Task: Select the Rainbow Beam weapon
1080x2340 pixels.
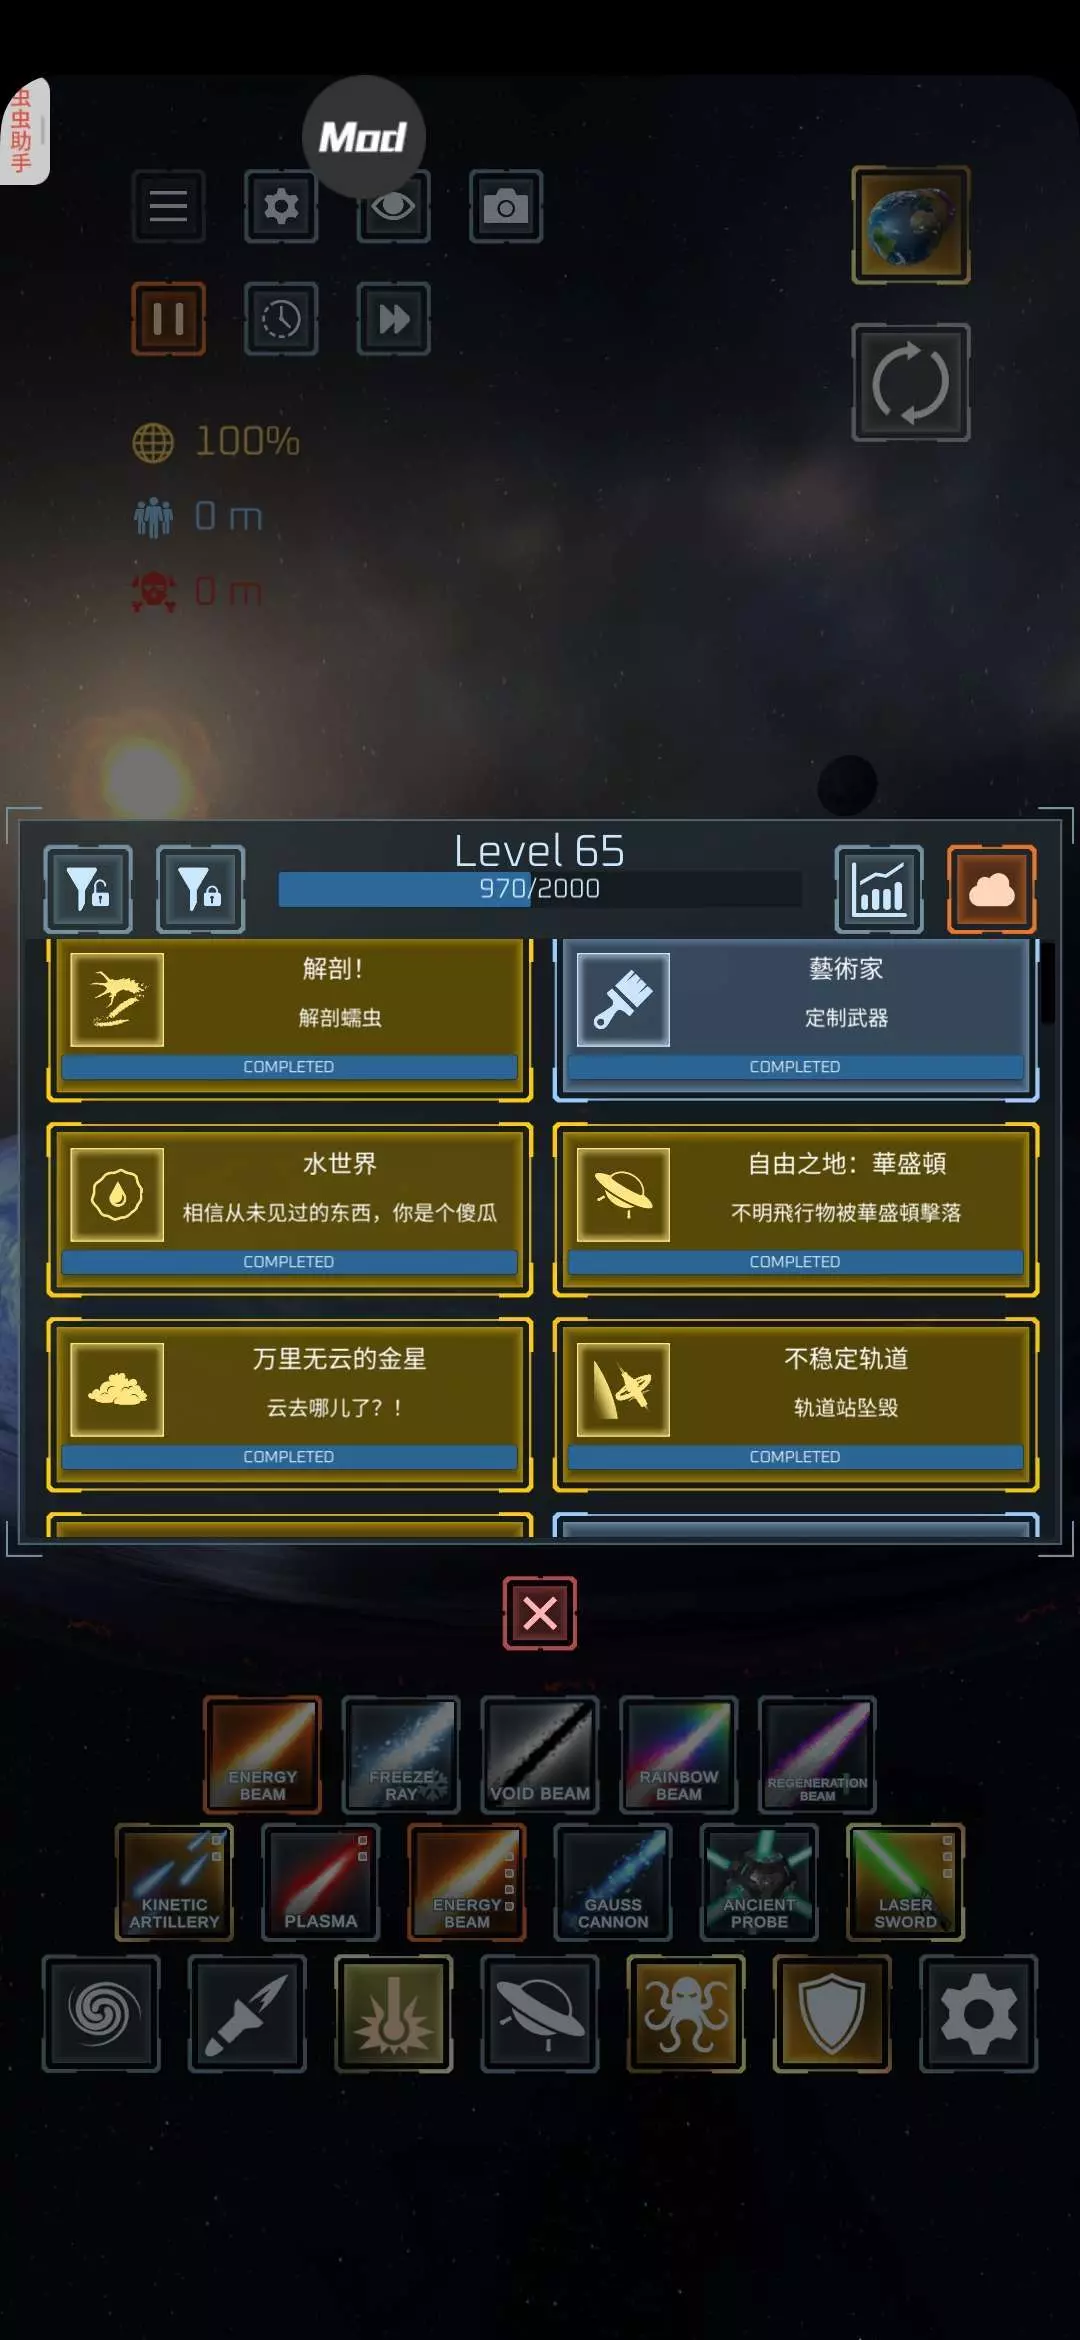Action: point(679,1754)
